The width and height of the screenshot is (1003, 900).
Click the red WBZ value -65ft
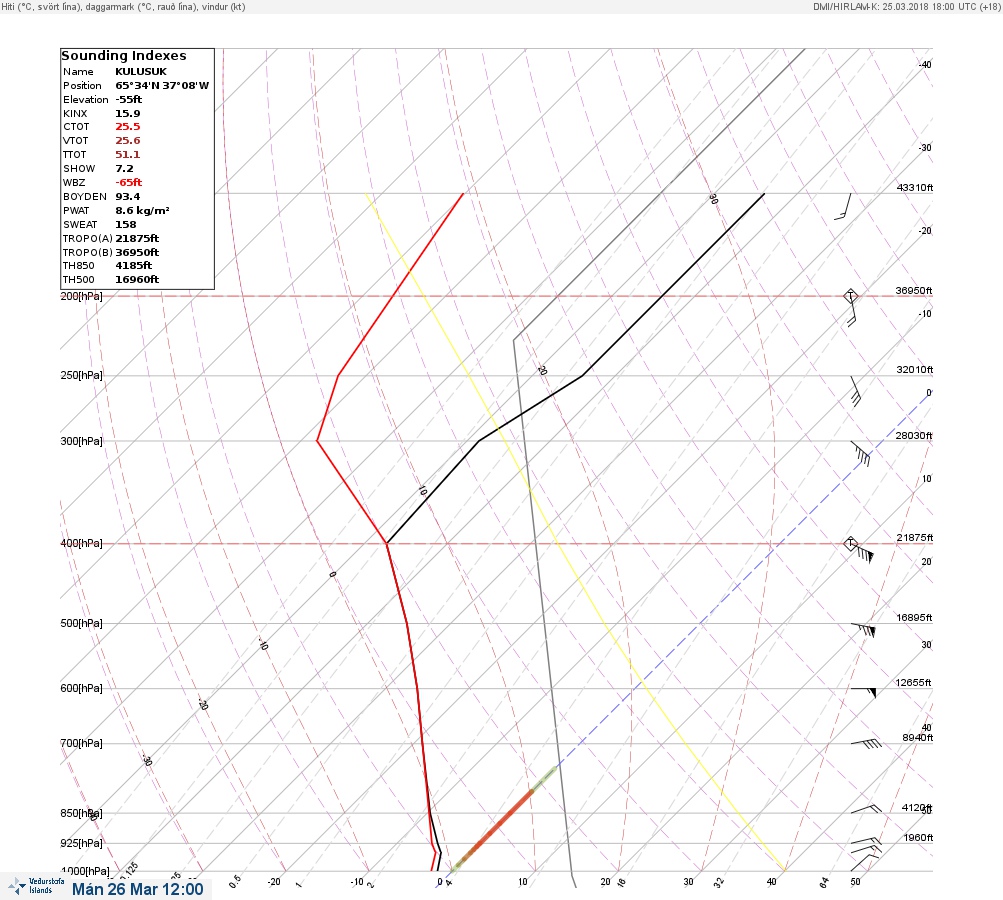point(129,182)
